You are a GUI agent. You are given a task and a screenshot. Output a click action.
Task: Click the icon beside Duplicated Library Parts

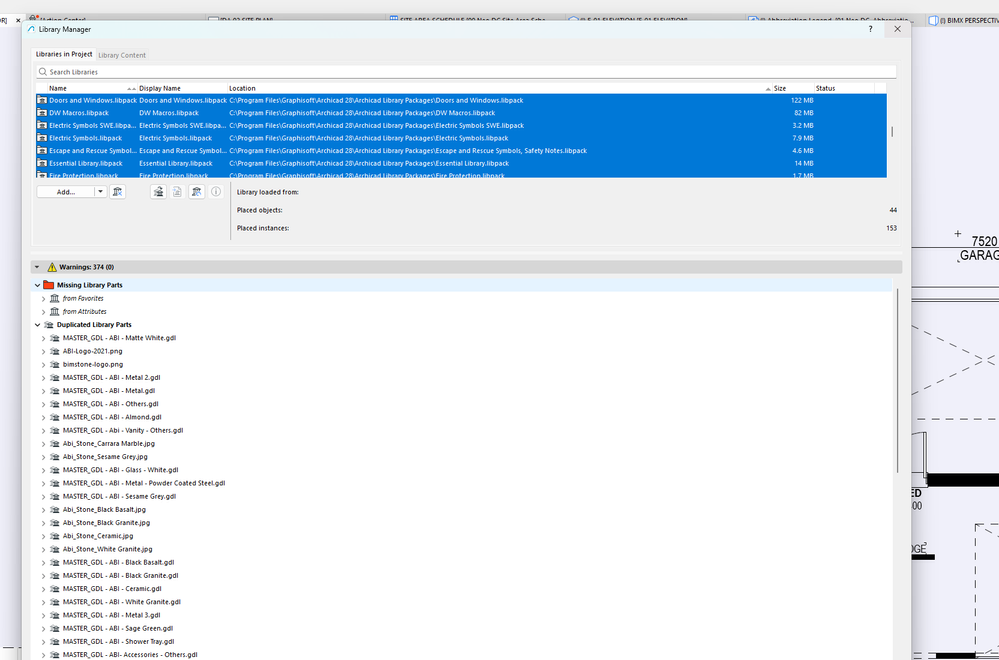48,325
